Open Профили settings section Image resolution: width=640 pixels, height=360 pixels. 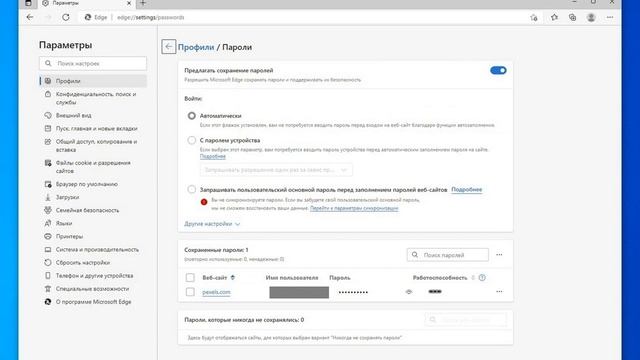pos(93,81)
